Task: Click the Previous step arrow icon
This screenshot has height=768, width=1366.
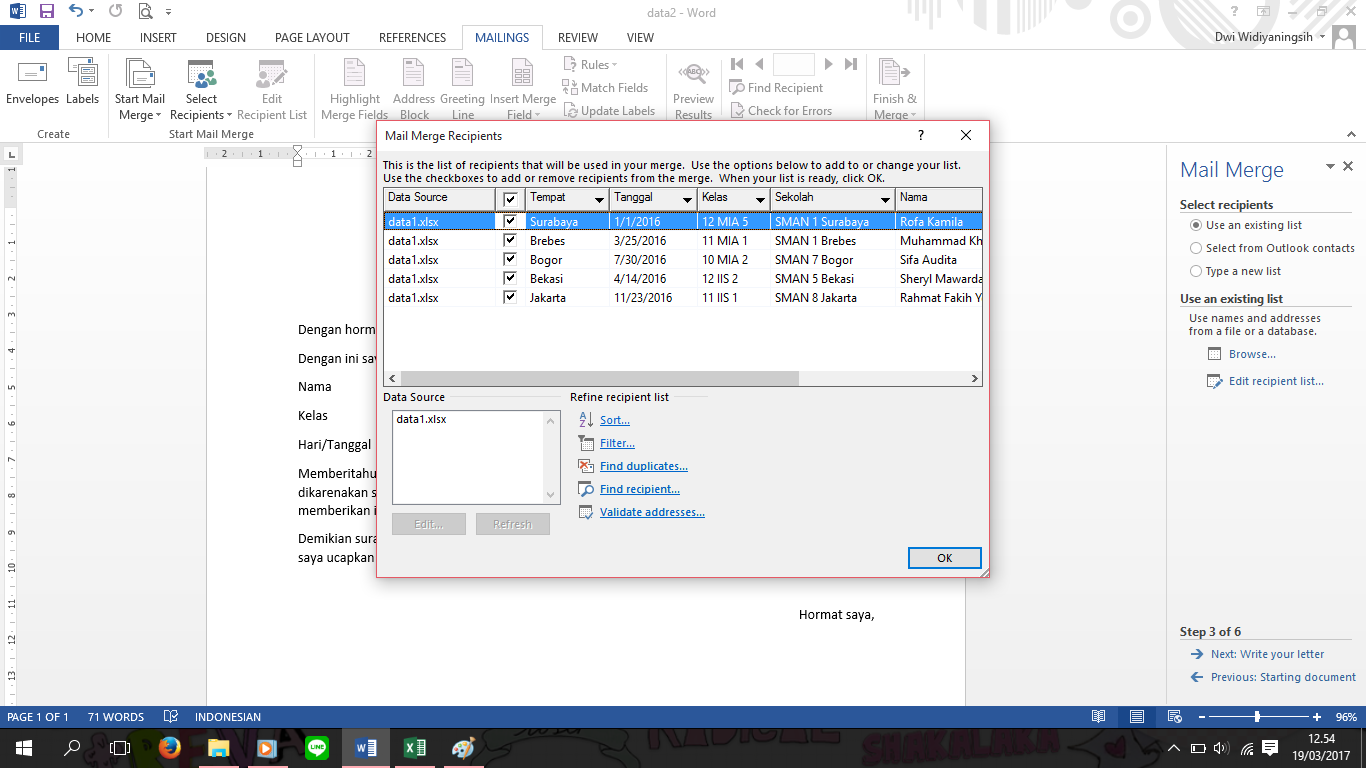Action: coord(1197,677)
